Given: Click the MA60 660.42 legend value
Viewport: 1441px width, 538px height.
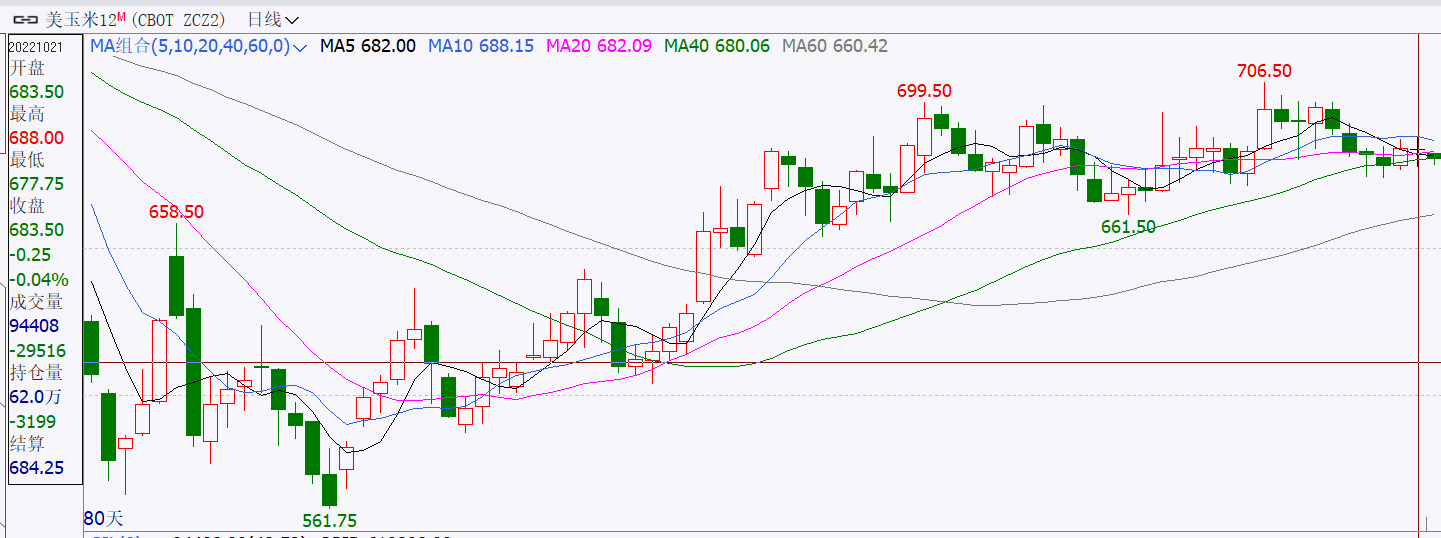Looking at the screenshot, I should 835,45.
